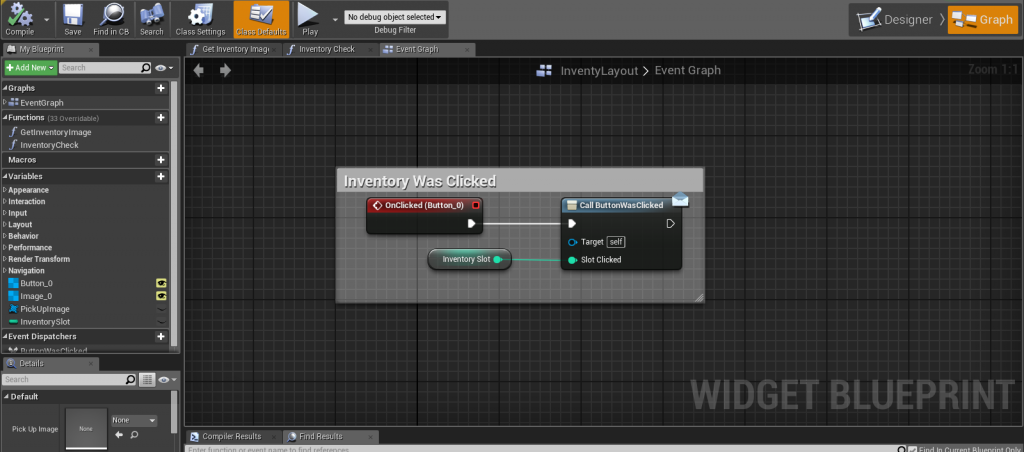1024x452 pixels.
Task: Find in Content Browser
Action: [x=111, y=19]
